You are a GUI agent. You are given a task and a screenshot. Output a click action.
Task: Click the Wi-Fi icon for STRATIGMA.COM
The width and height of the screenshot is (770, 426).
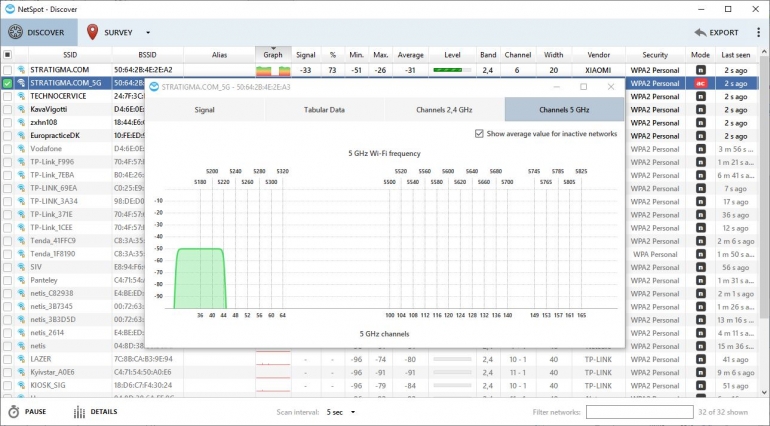[x=21, y=70]
